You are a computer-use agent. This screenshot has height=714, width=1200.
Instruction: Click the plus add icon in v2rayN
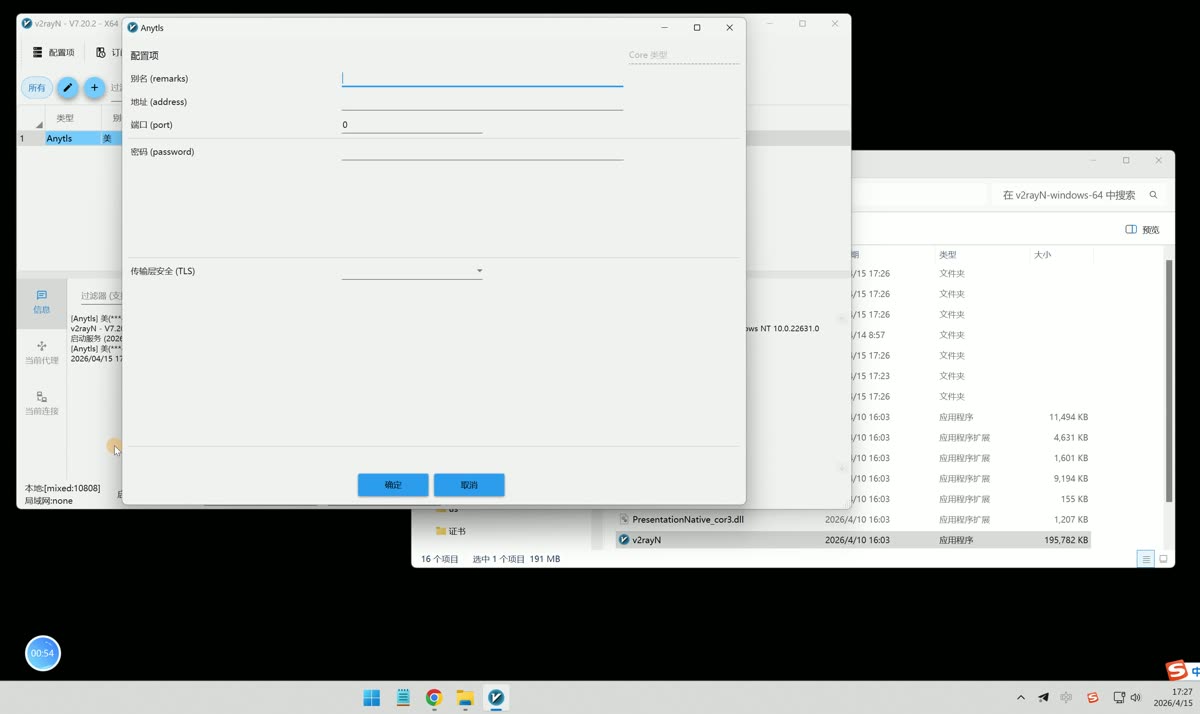coord(94,88)
